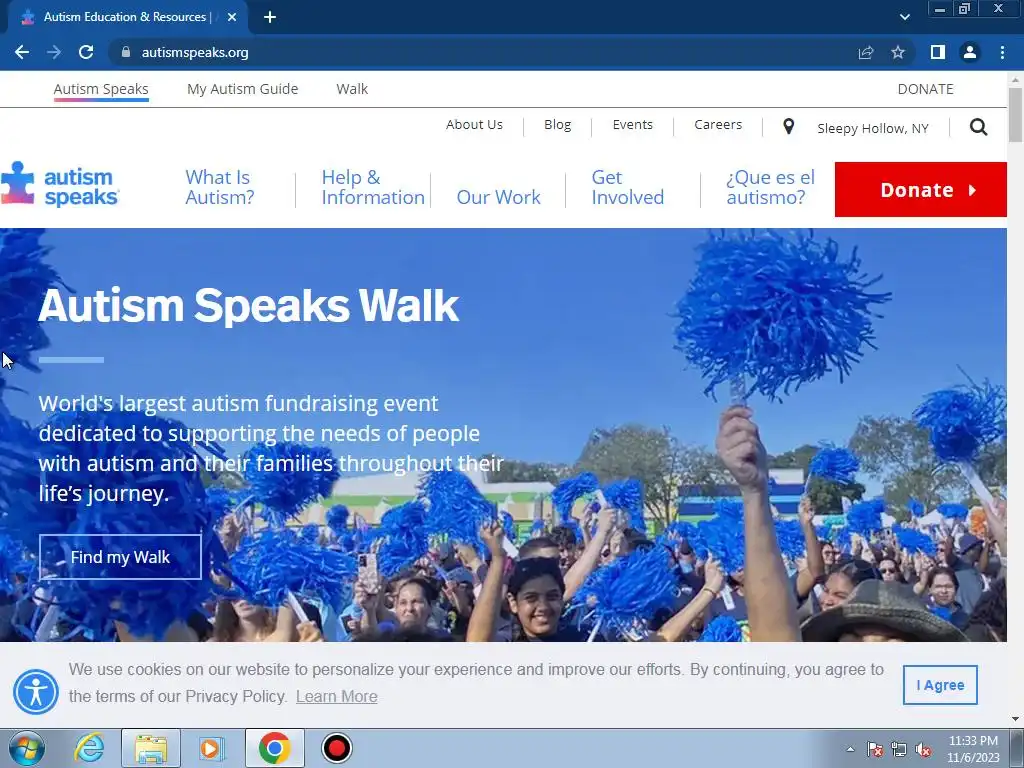Close the Autism Education & Resources tab
1024x768 pixels.
click(232, 17)
